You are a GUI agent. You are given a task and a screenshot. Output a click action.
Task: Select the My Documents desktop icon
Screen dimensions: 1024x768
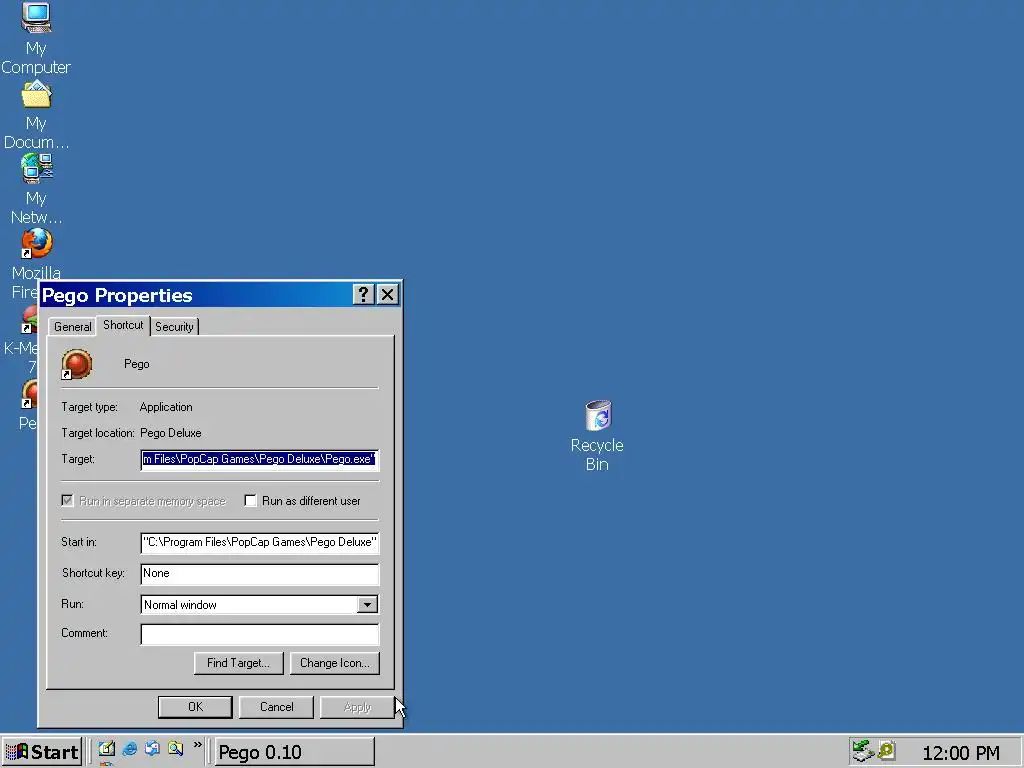[36, 114]
